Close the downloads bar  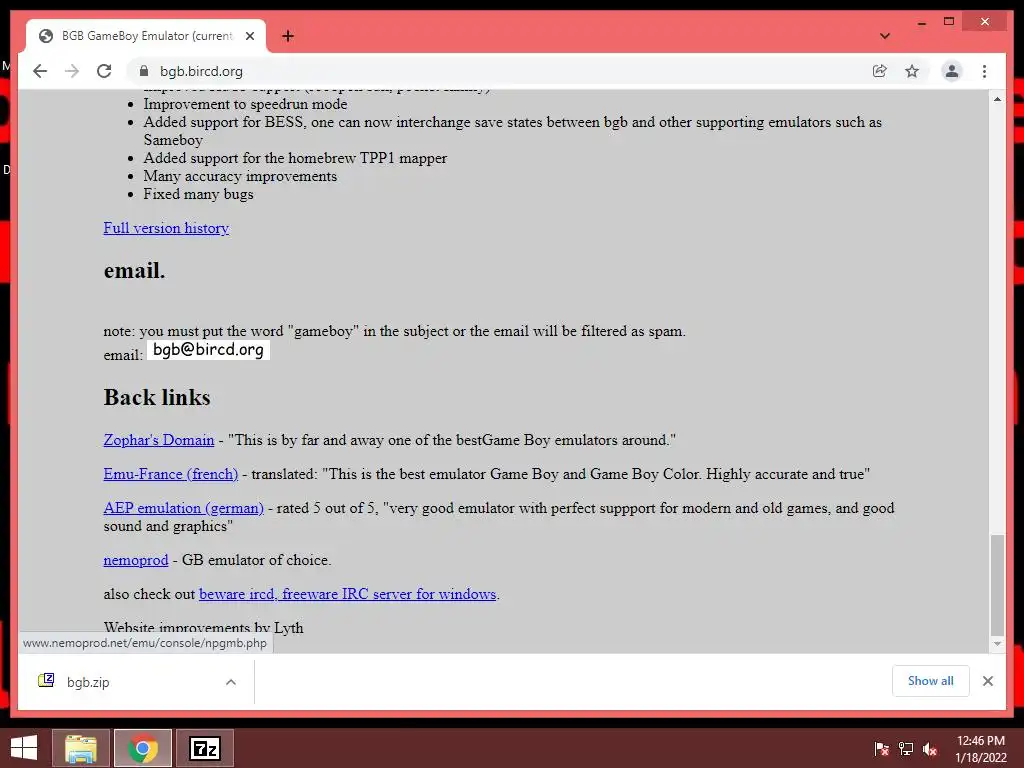[987, 681]
